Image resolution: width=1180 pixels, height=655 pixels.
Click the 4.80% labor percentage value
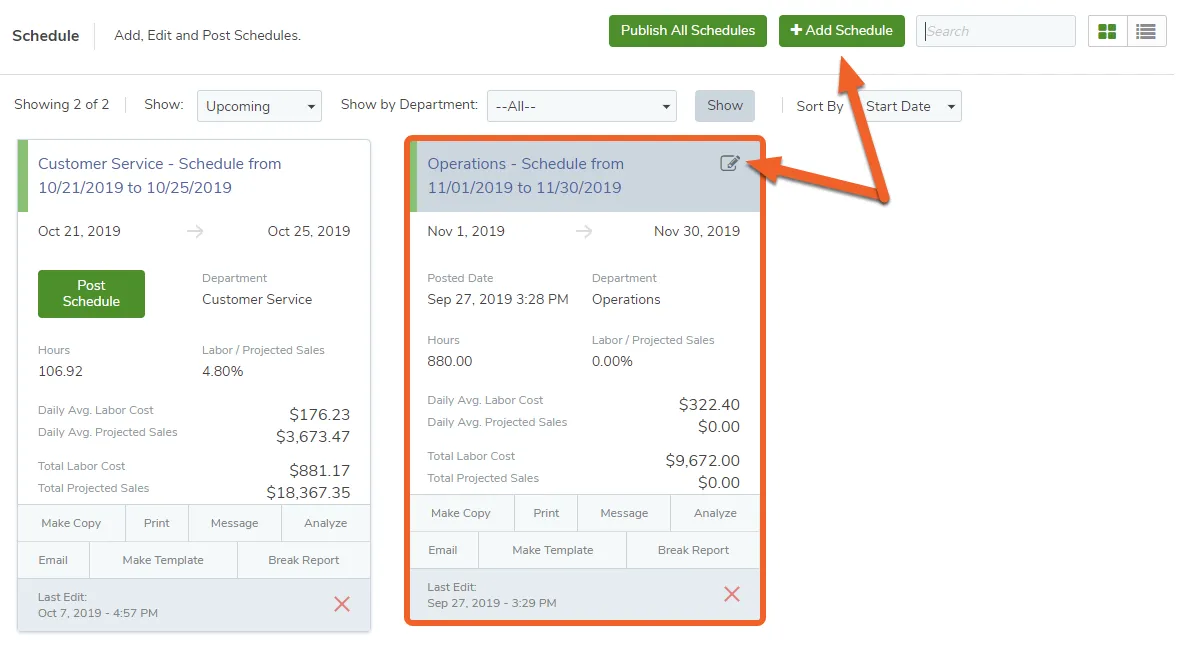pyautogui.click(x=223, y=371)
